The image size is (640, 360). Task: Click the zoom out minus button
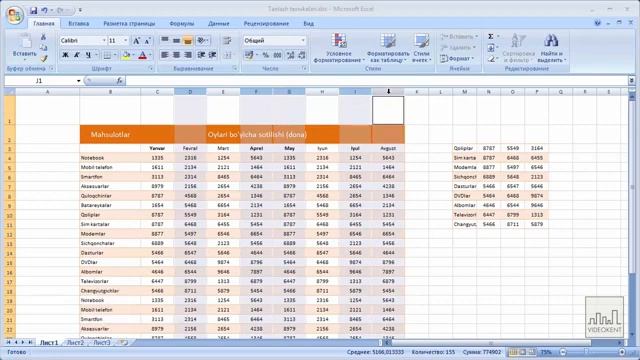click(563, 352)
